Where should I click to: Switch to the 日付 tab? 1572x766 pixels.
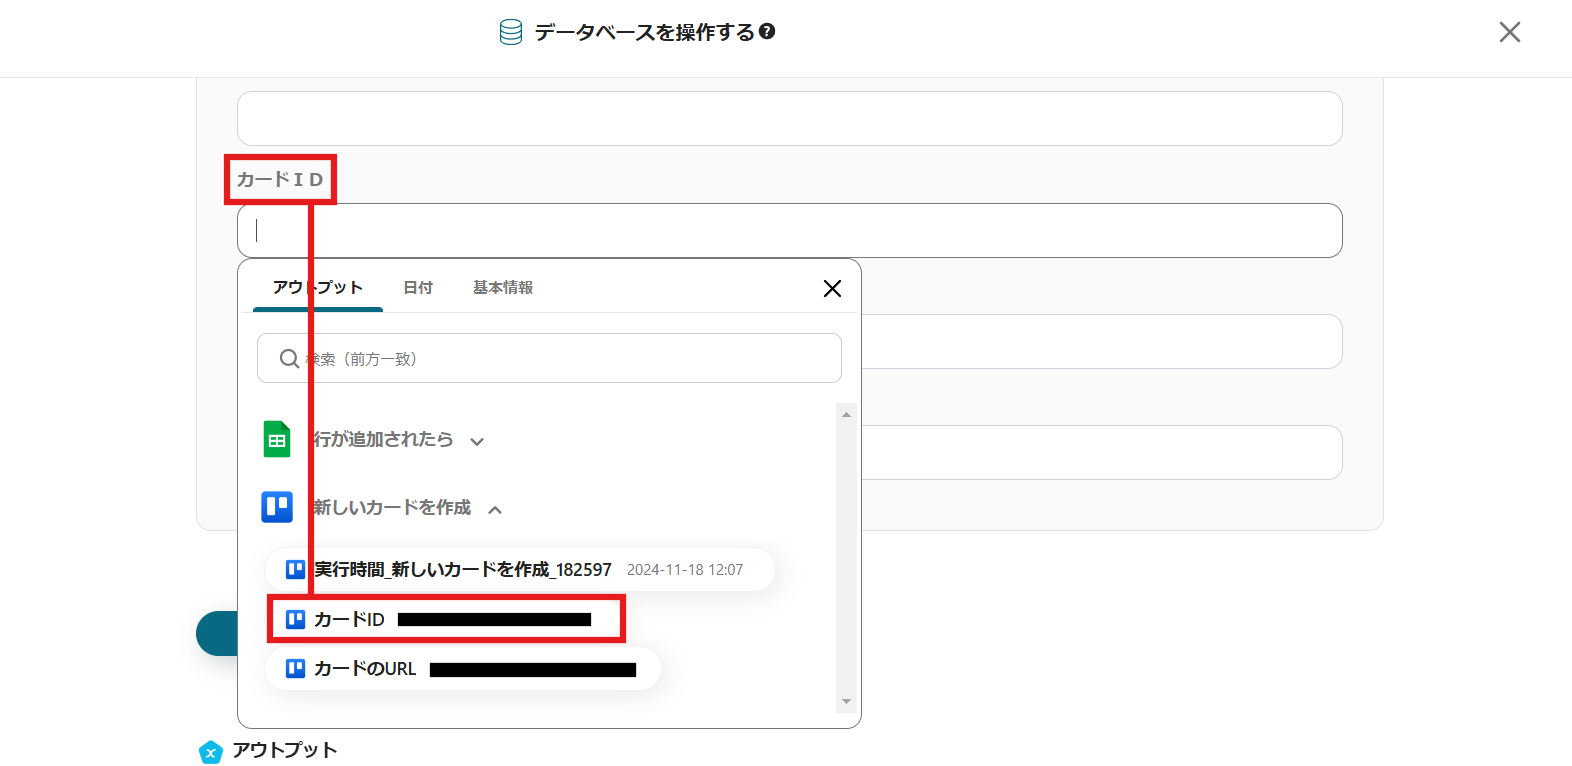coord(418,288)
